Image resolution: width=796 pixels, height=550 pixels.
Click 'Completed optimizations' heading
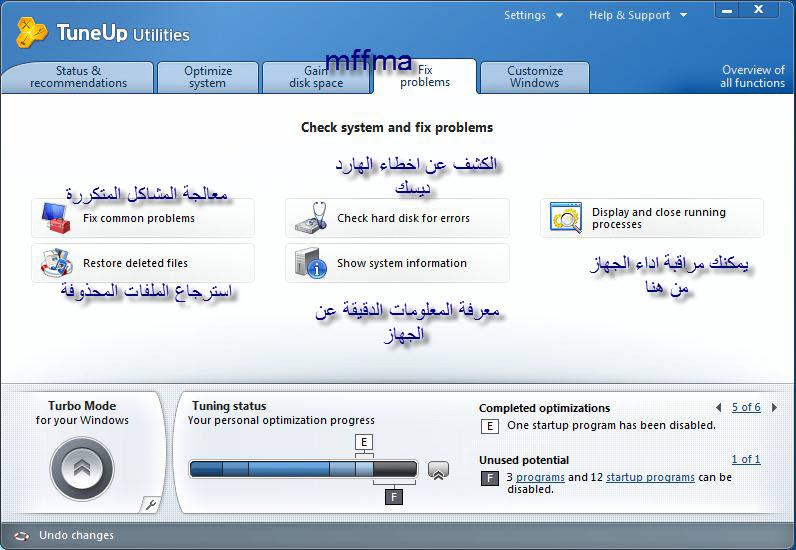coord(544,408)
